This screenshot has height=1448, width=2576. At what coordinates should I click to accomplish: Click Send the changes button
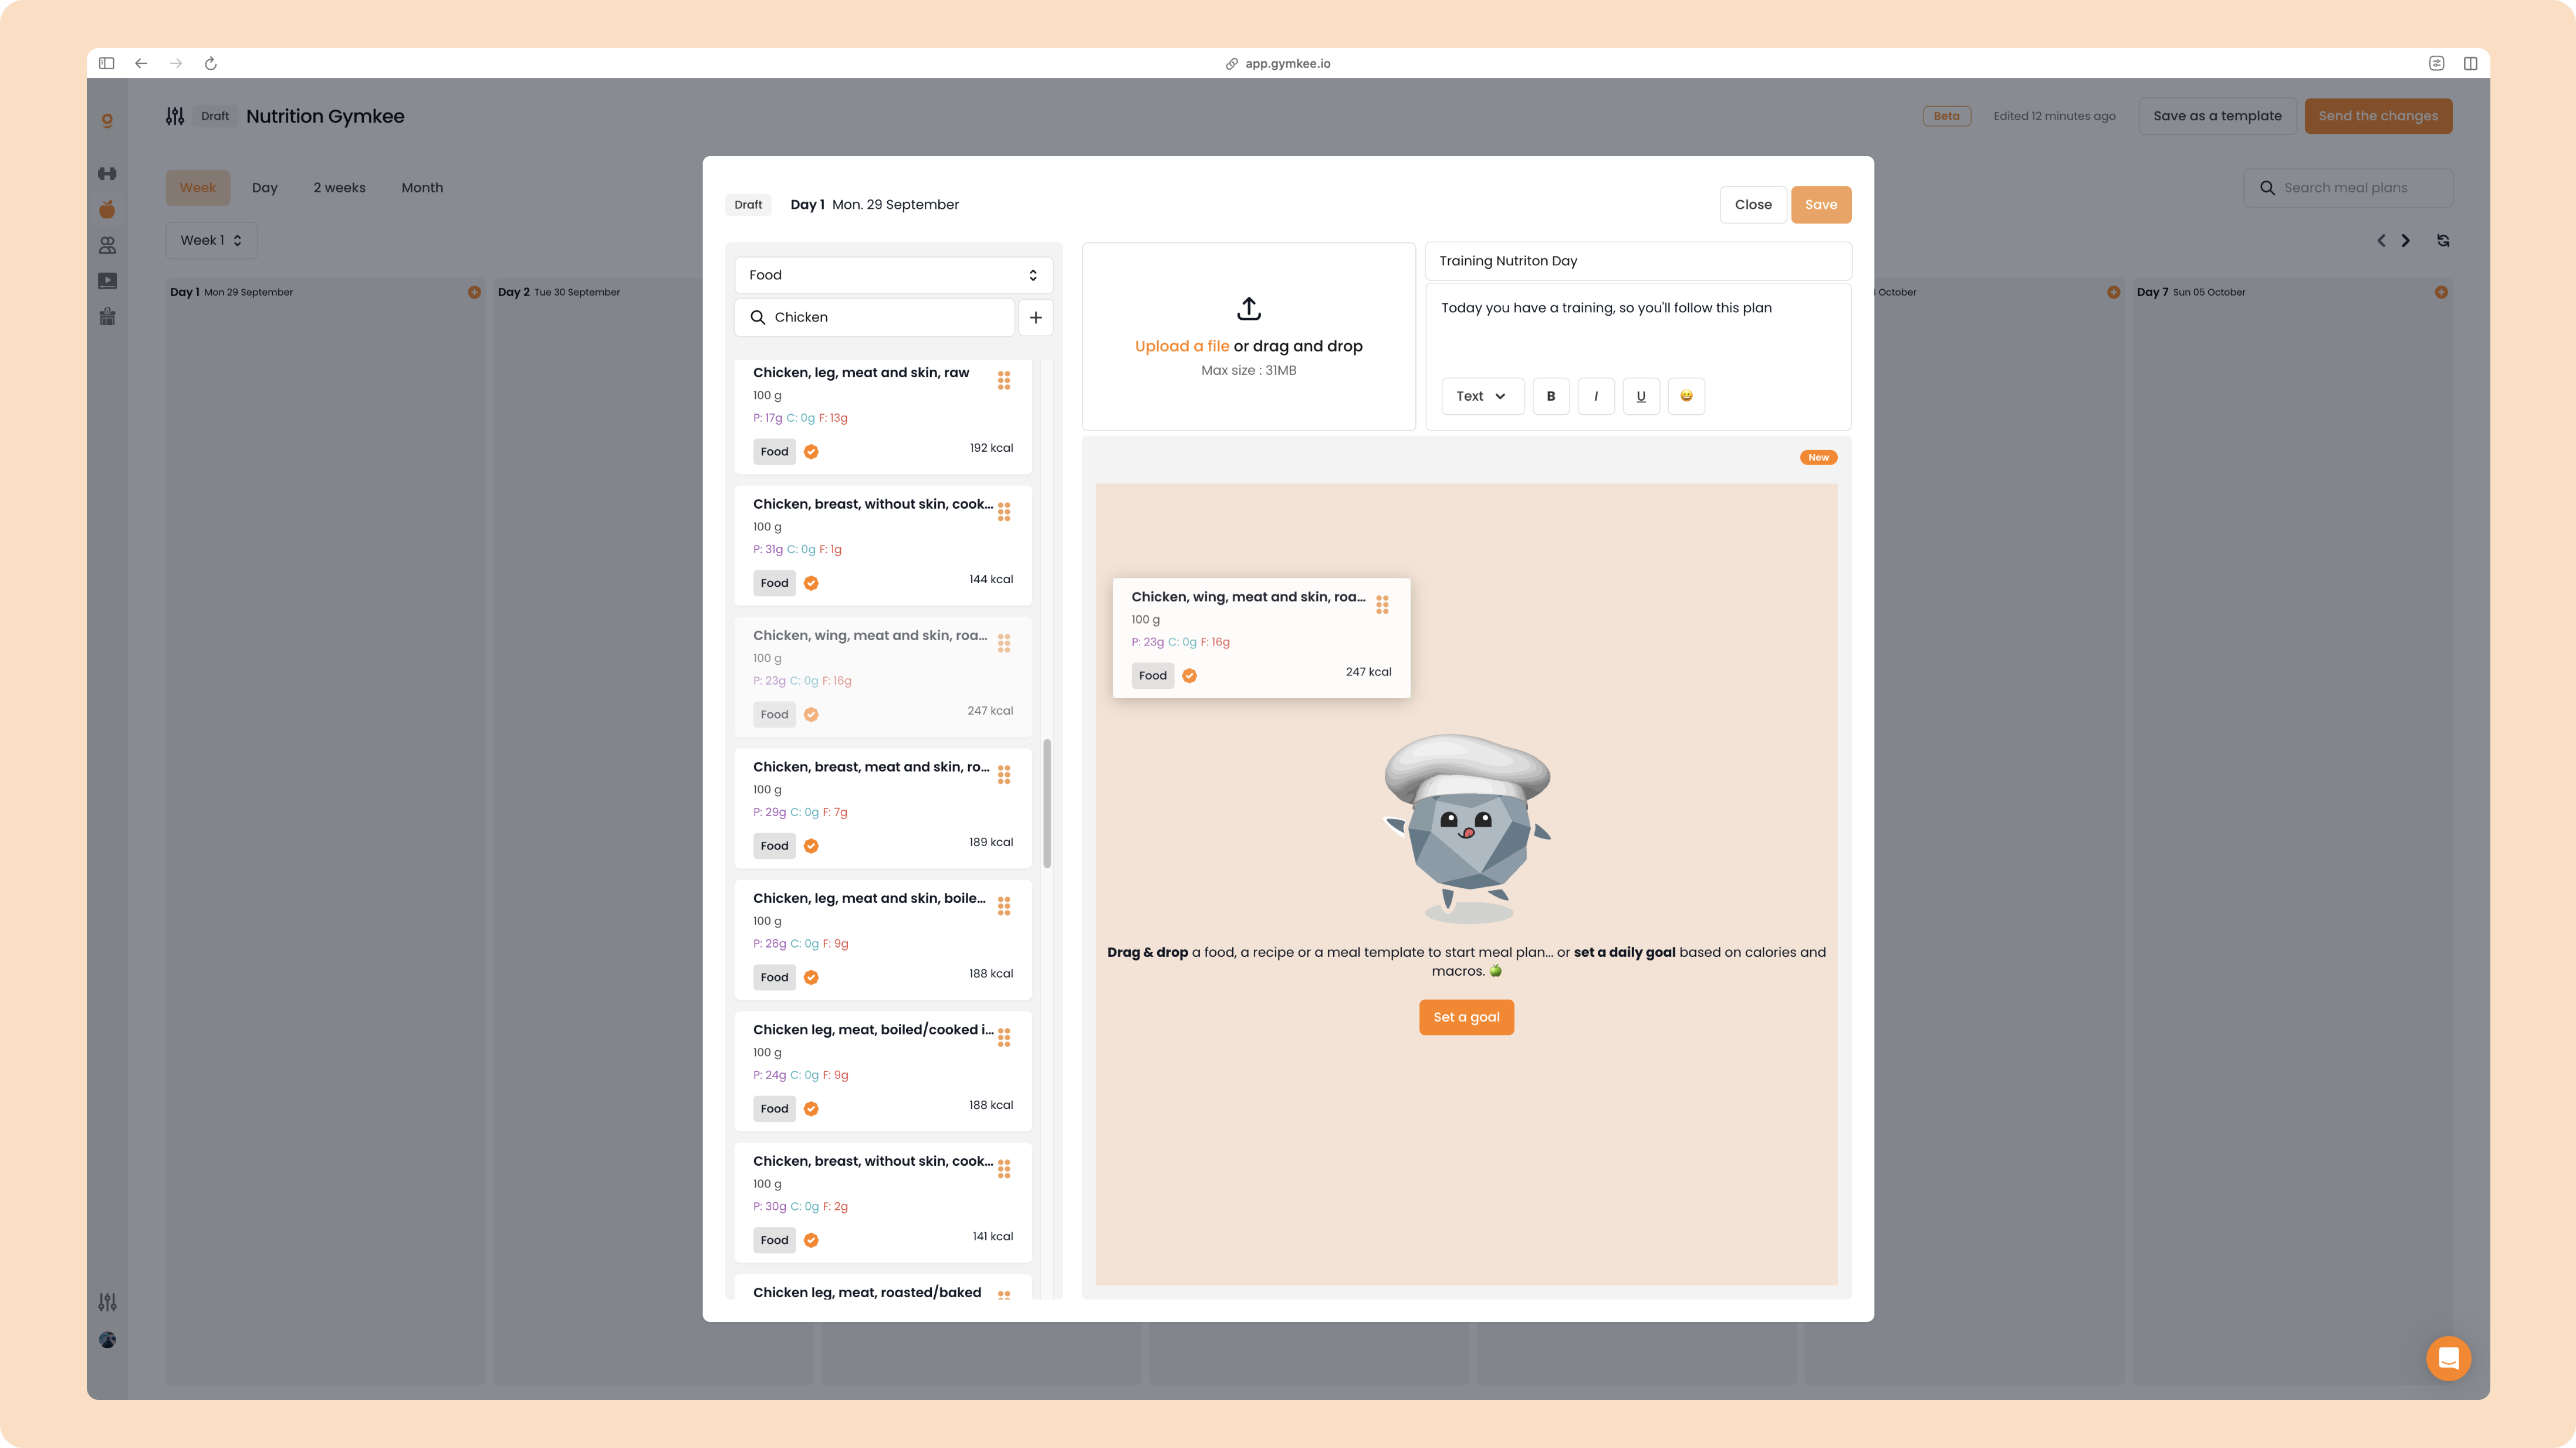point(2378,116)
